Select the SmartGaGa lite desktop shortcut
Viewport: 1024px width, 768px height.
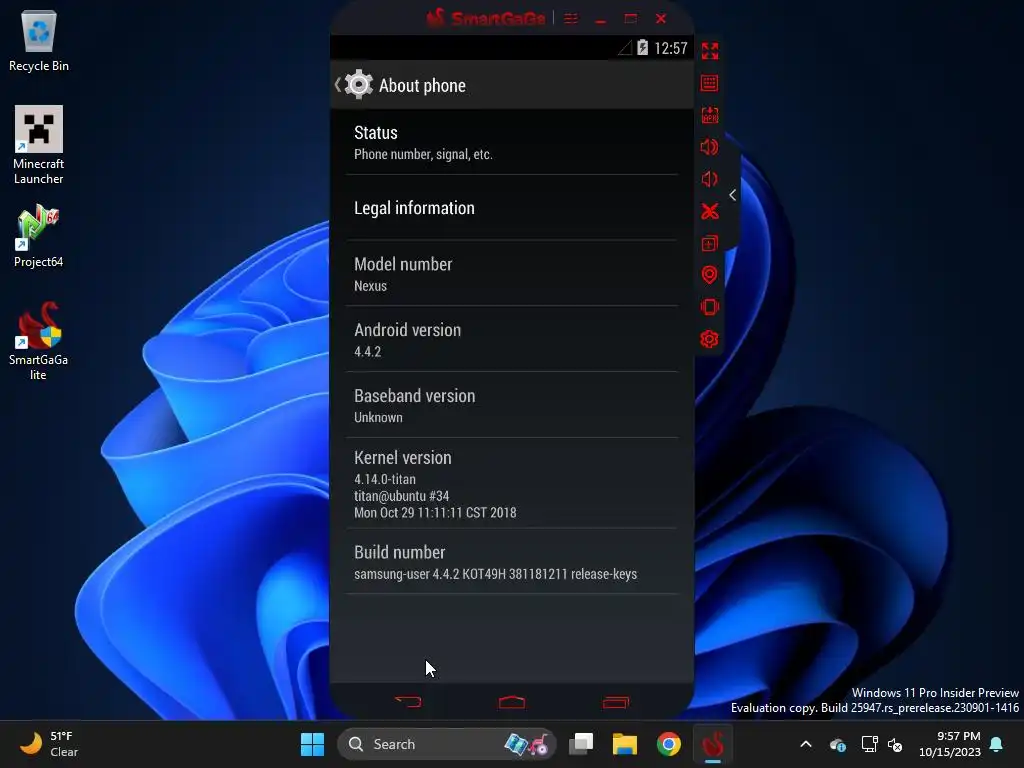click(x=39, y=341)
